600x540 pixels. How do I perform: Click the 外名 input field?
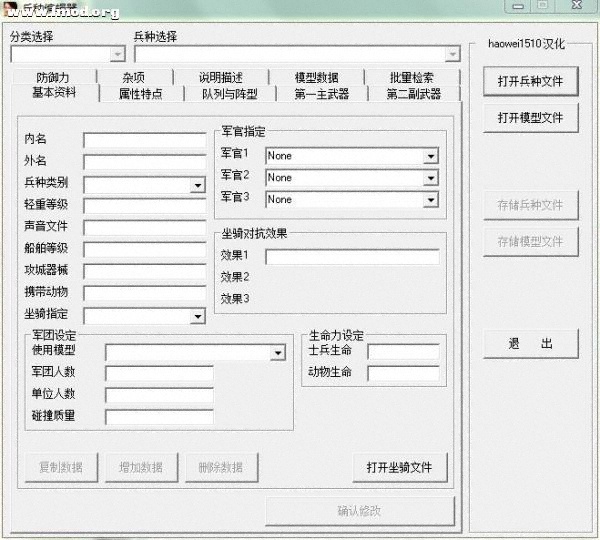click(x=145, y=162)
